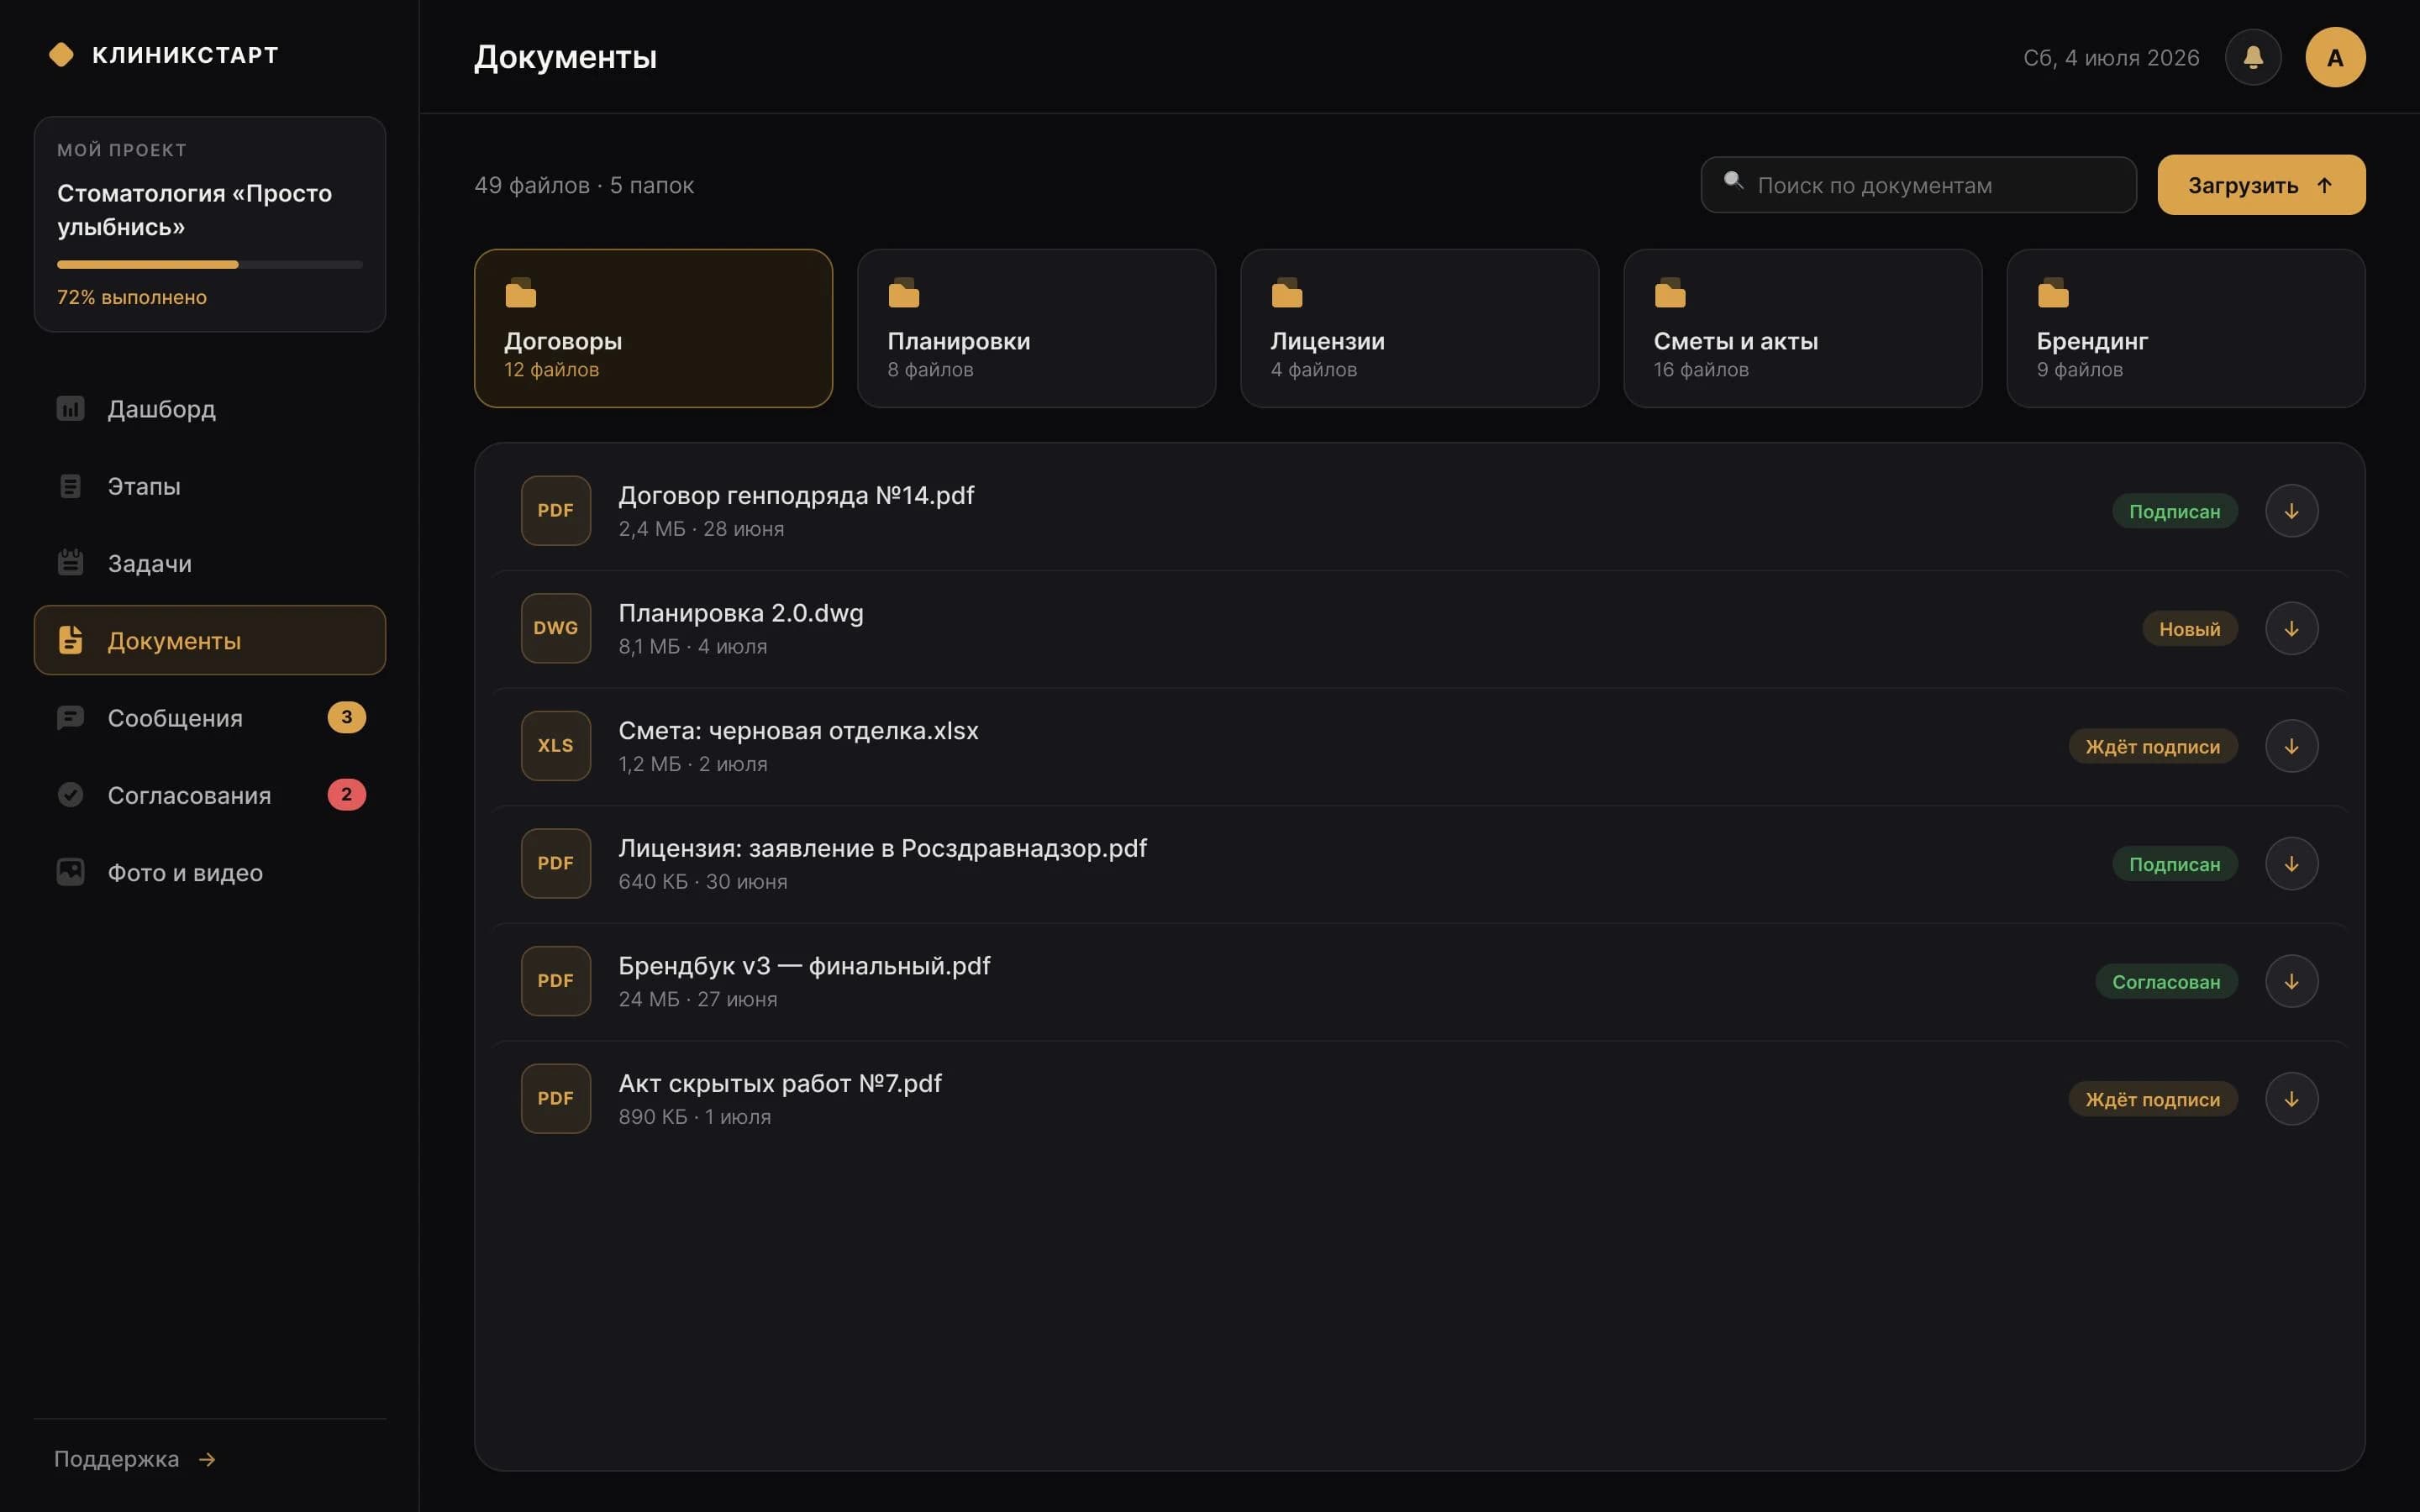Click download arrow for Брендбук v3
The image size is (2420, 1512).
[x=2291, y=981]
